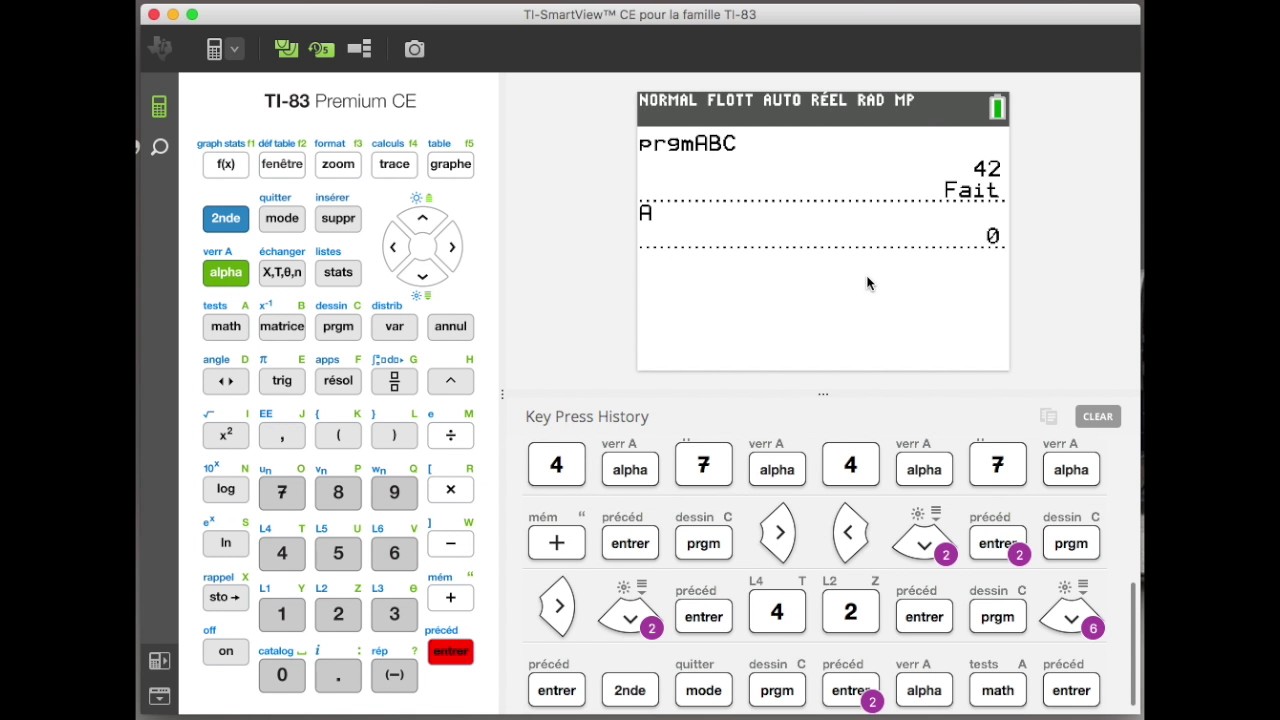1280x720 pixels.
Task: Click the keypad panel toggle sidebar icon
Action: [x=159, y=661]
